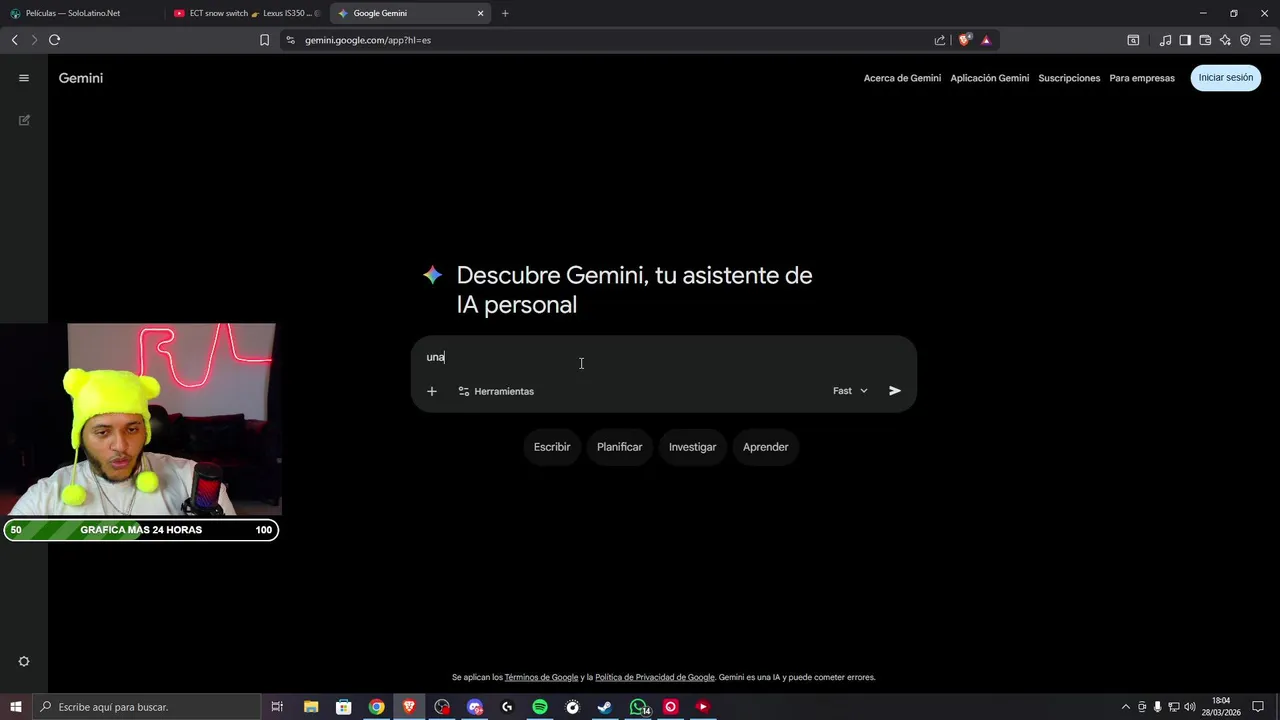This screenshot has height=720, width=1280.
Task: Start a new chat with the pencil icon
Action: (x=24, y=120)
